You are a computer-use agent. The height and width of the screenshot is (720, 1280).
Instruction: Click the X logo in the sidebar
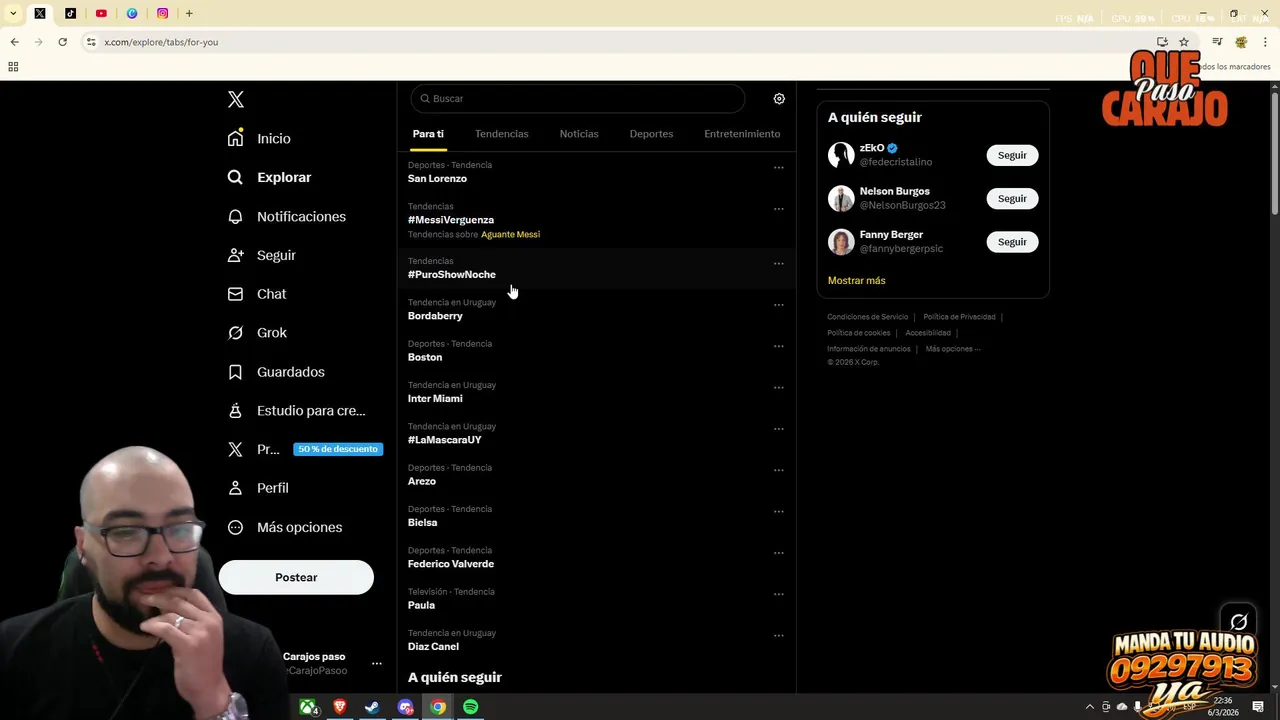click(x=236, y=99)
